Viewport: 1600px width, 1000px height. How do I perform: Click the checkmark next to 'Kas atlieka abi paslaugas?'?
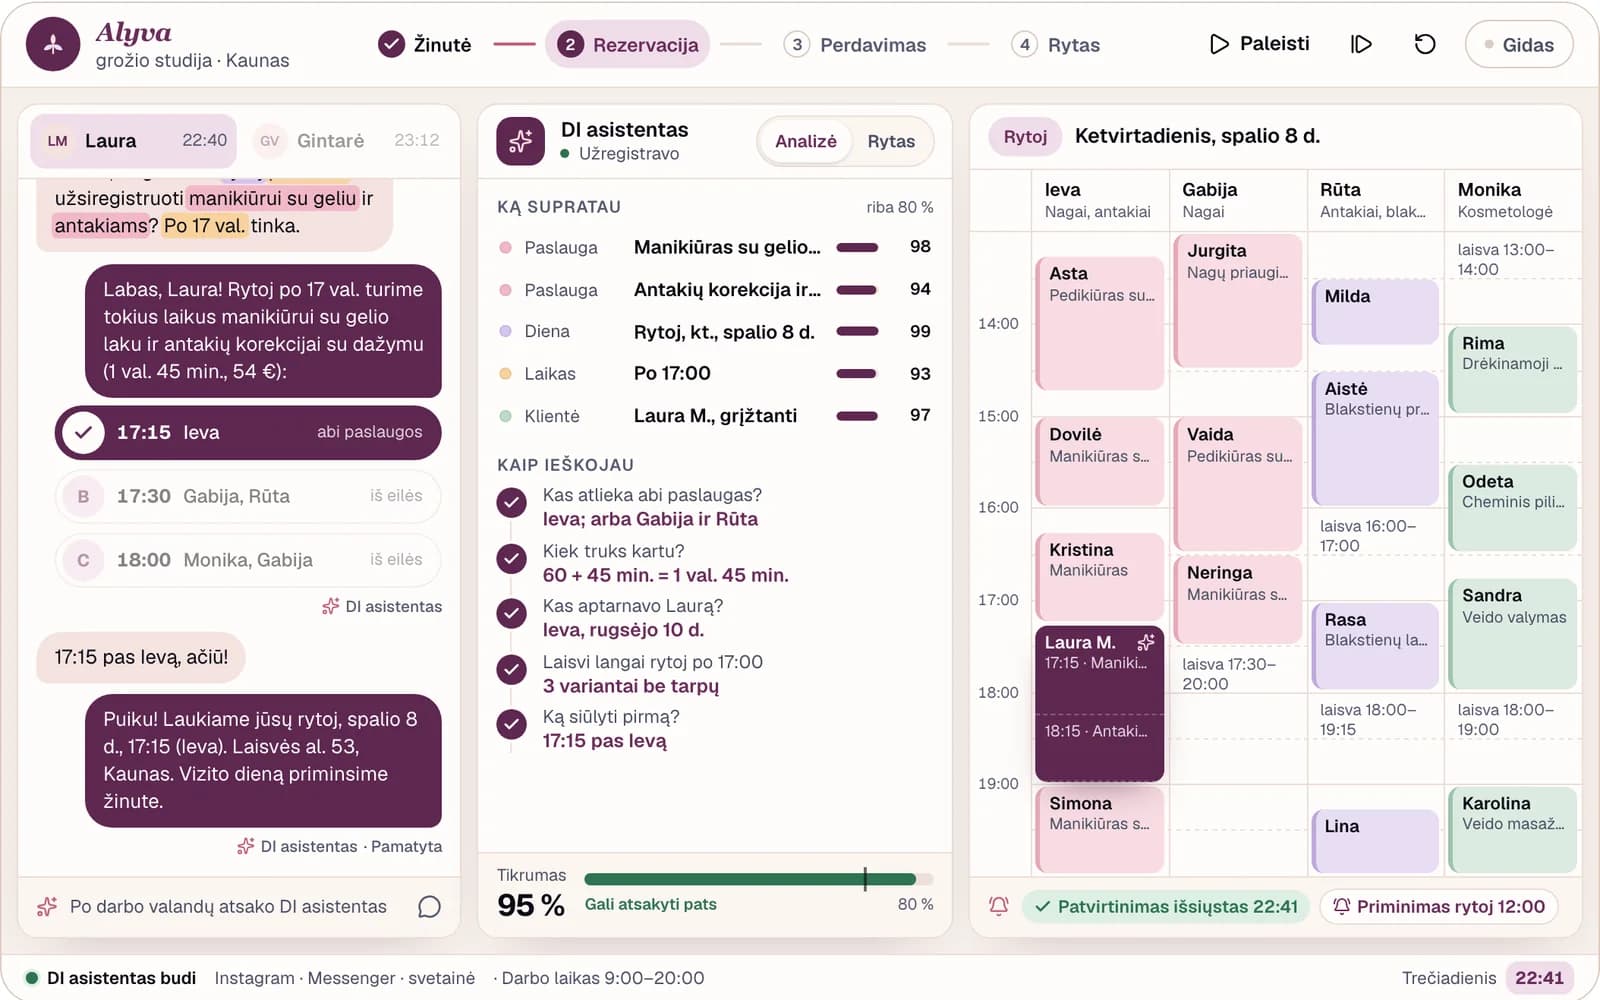512,503
